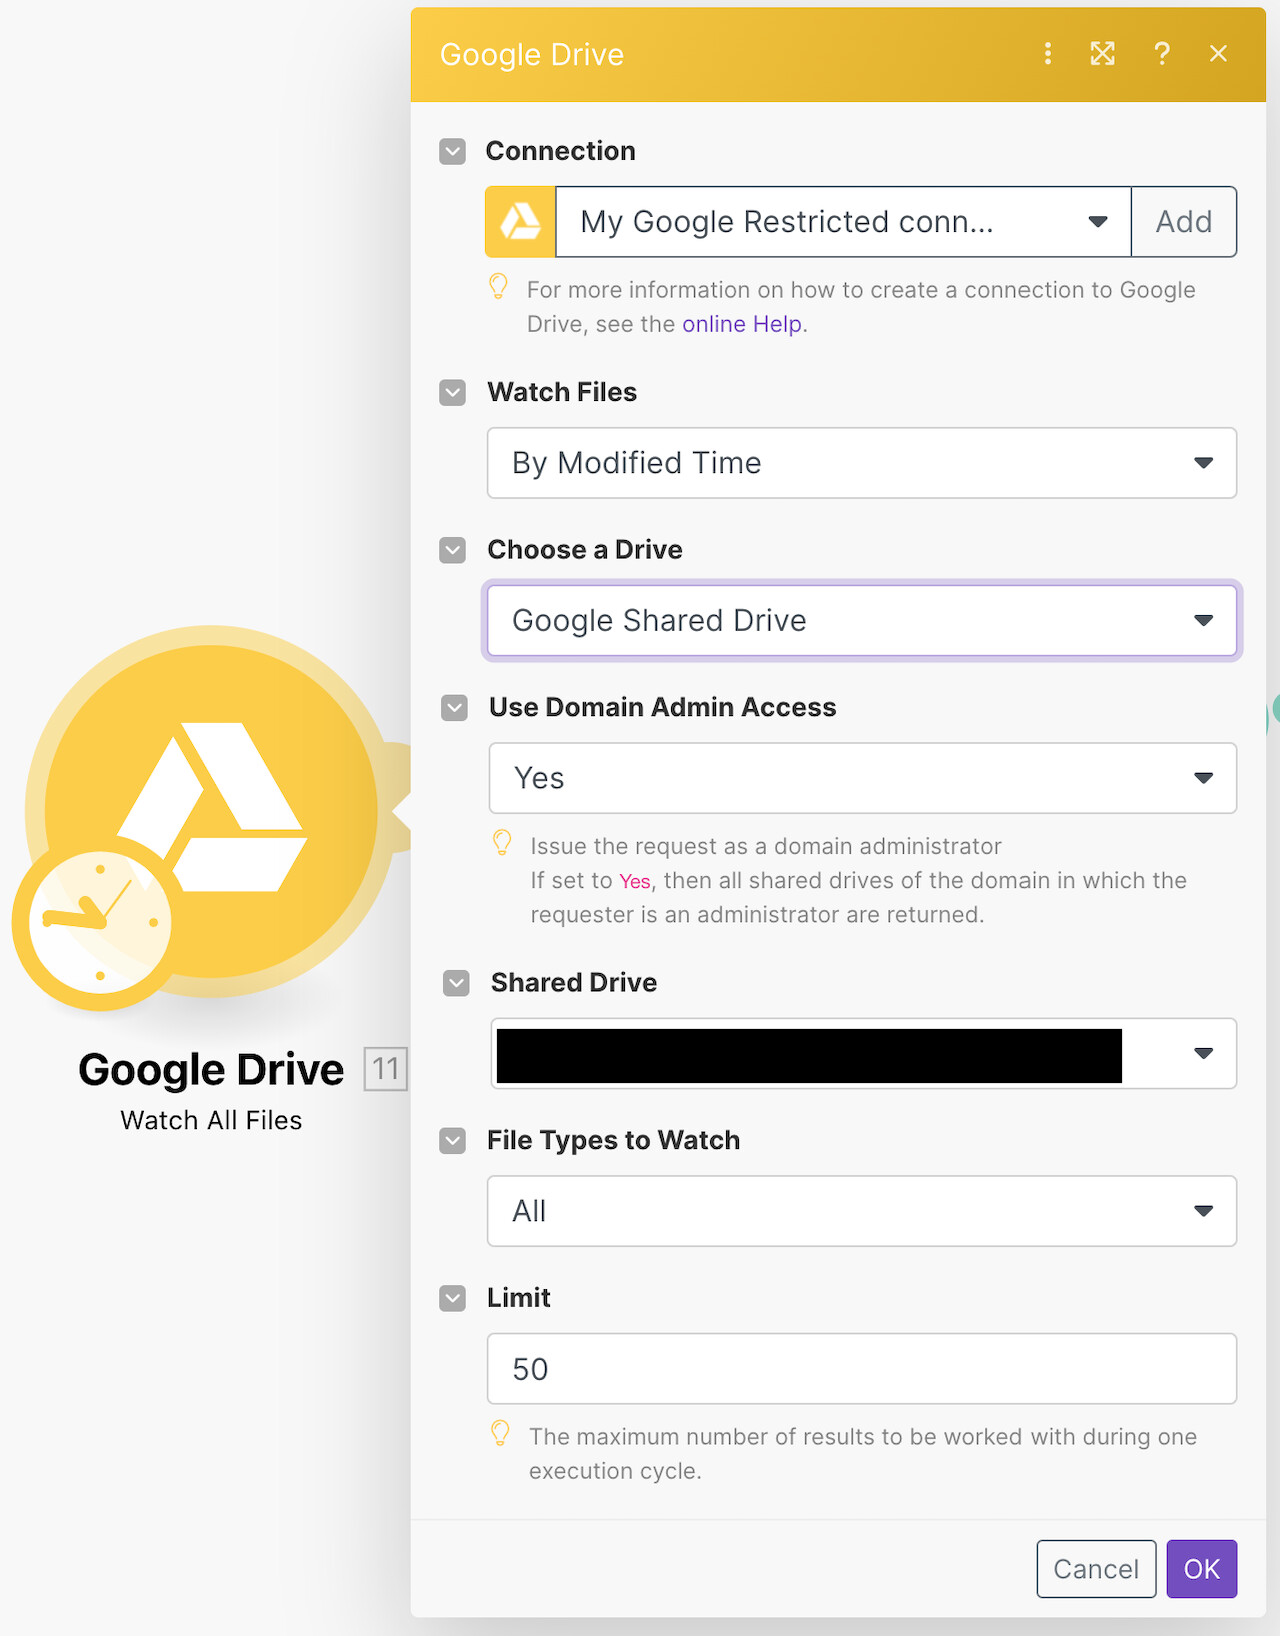Viewport: 1280px width, 1636px height.
Task: Toggle the Use Domain Admin Access section
Action: [455, 708]
